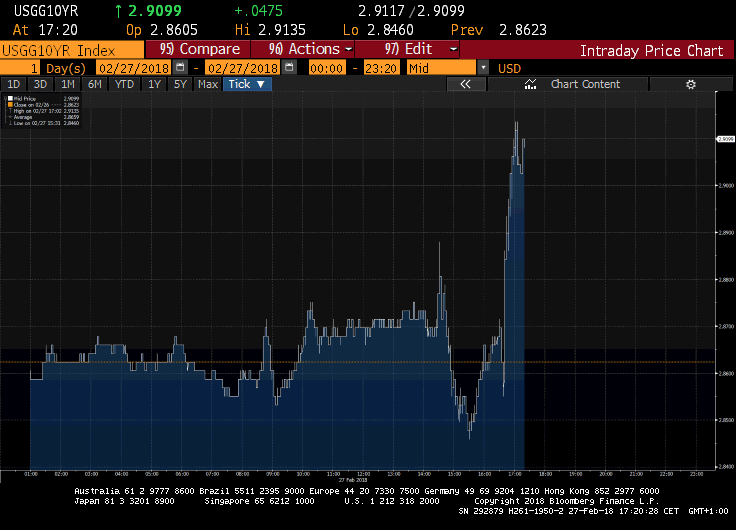Screen dimensions: 736x530
Task: Select the YTD range tab
Action: tap(124, 84)
